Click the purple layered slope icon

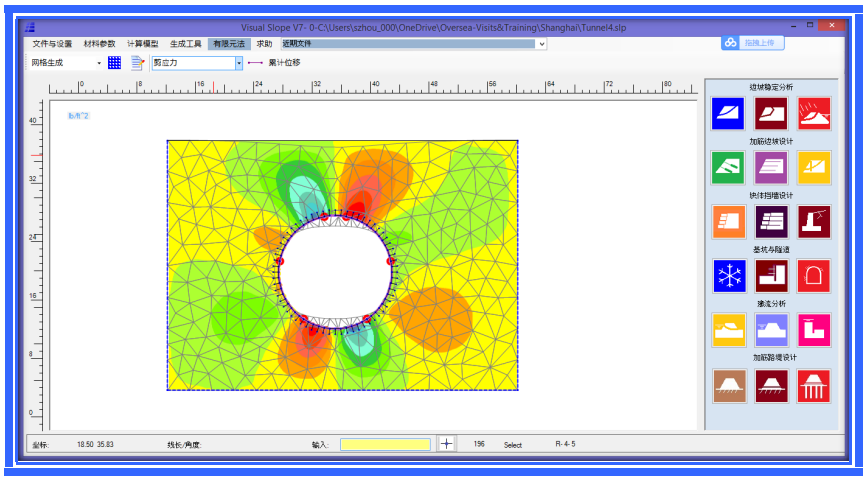point(771,167)
